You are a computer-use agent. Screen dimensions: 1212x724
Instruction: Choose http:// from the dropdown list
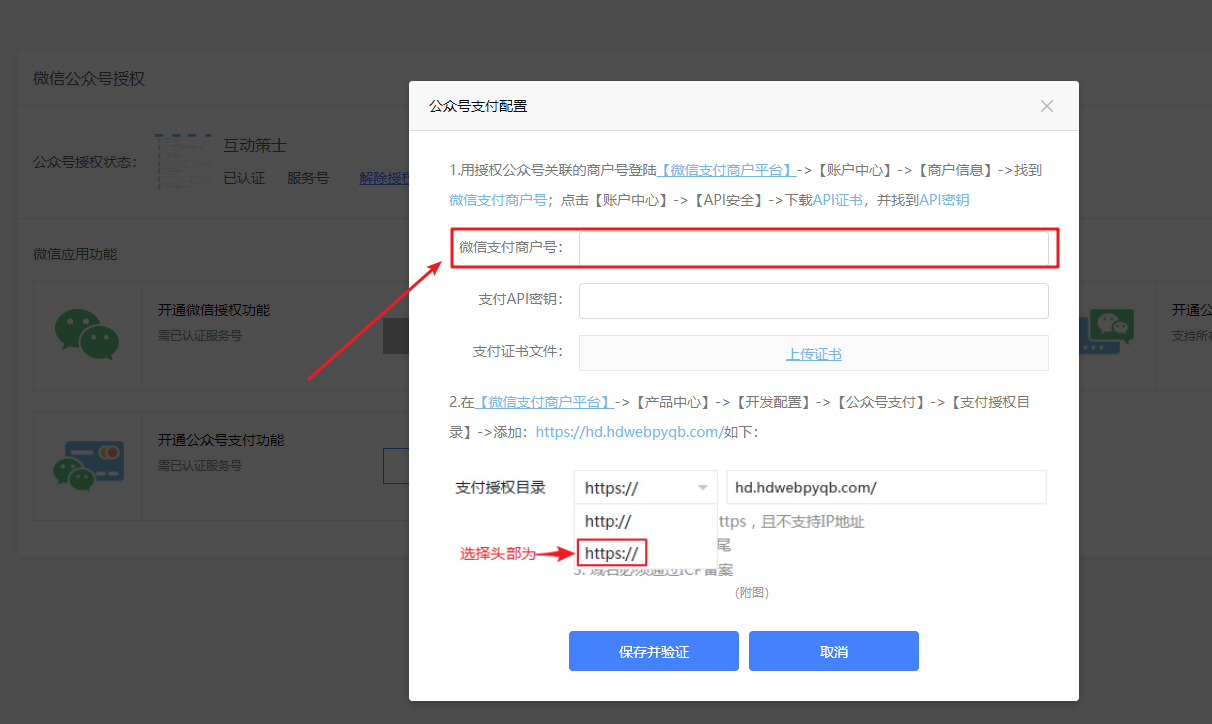point(608,521)
